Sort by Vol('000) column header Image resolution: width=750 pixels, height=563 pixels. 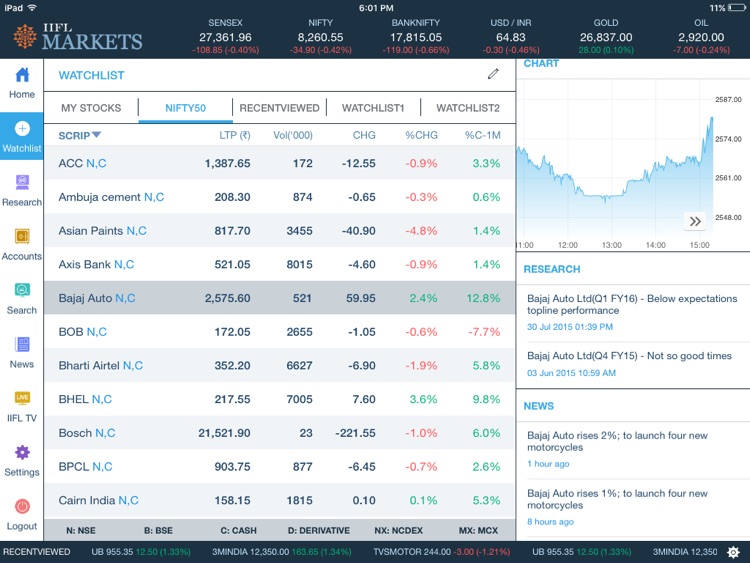pyautogui.click(x=293, y=135)
